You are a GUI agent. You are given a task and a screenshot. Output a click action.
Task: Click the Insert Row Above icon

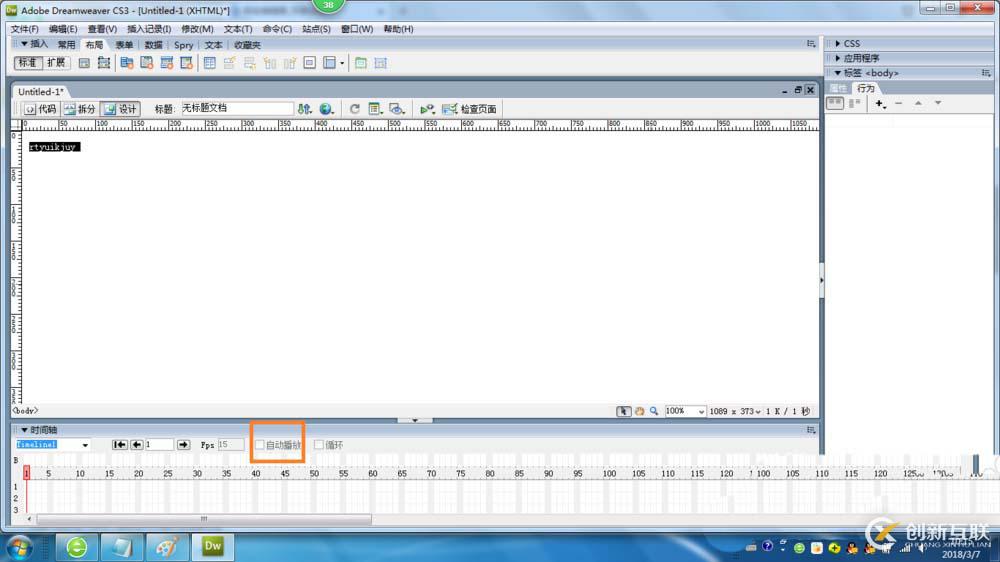pos(230,63)
